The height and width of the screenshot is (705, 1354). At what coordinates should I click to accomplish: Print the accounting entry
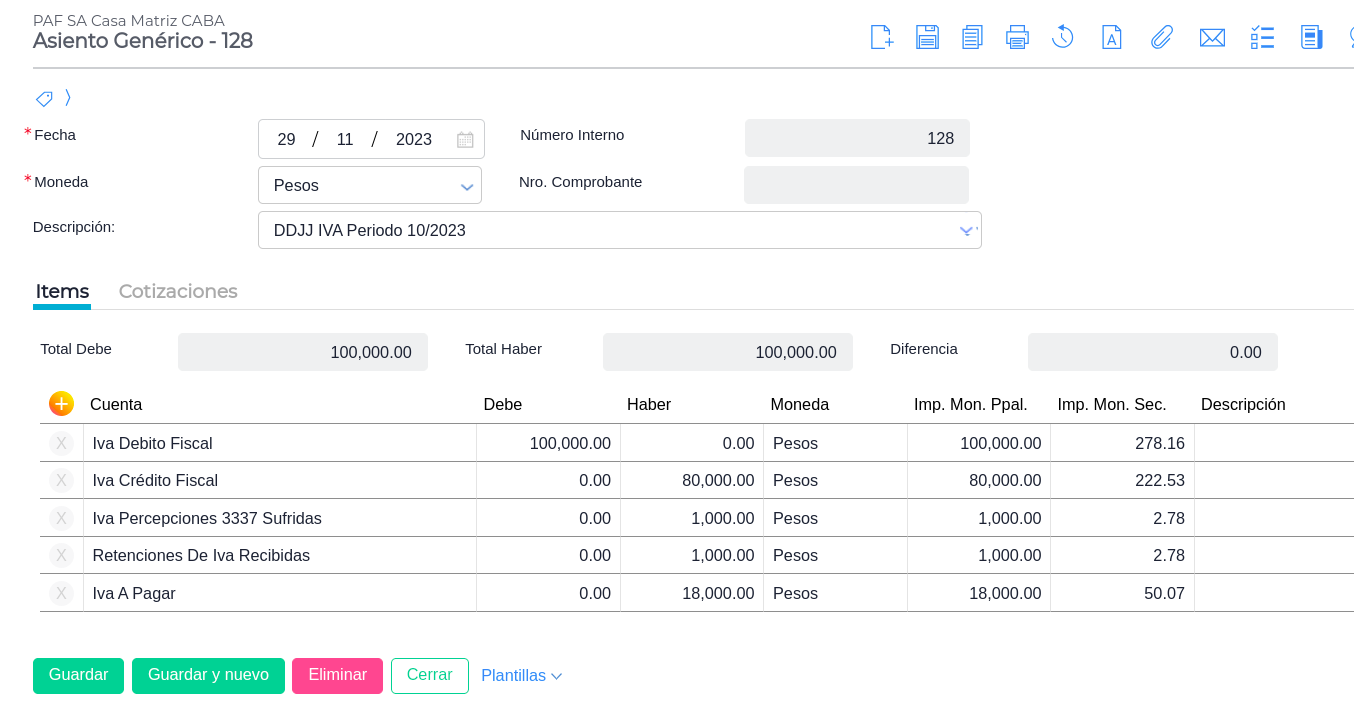tap(1017, 38)
